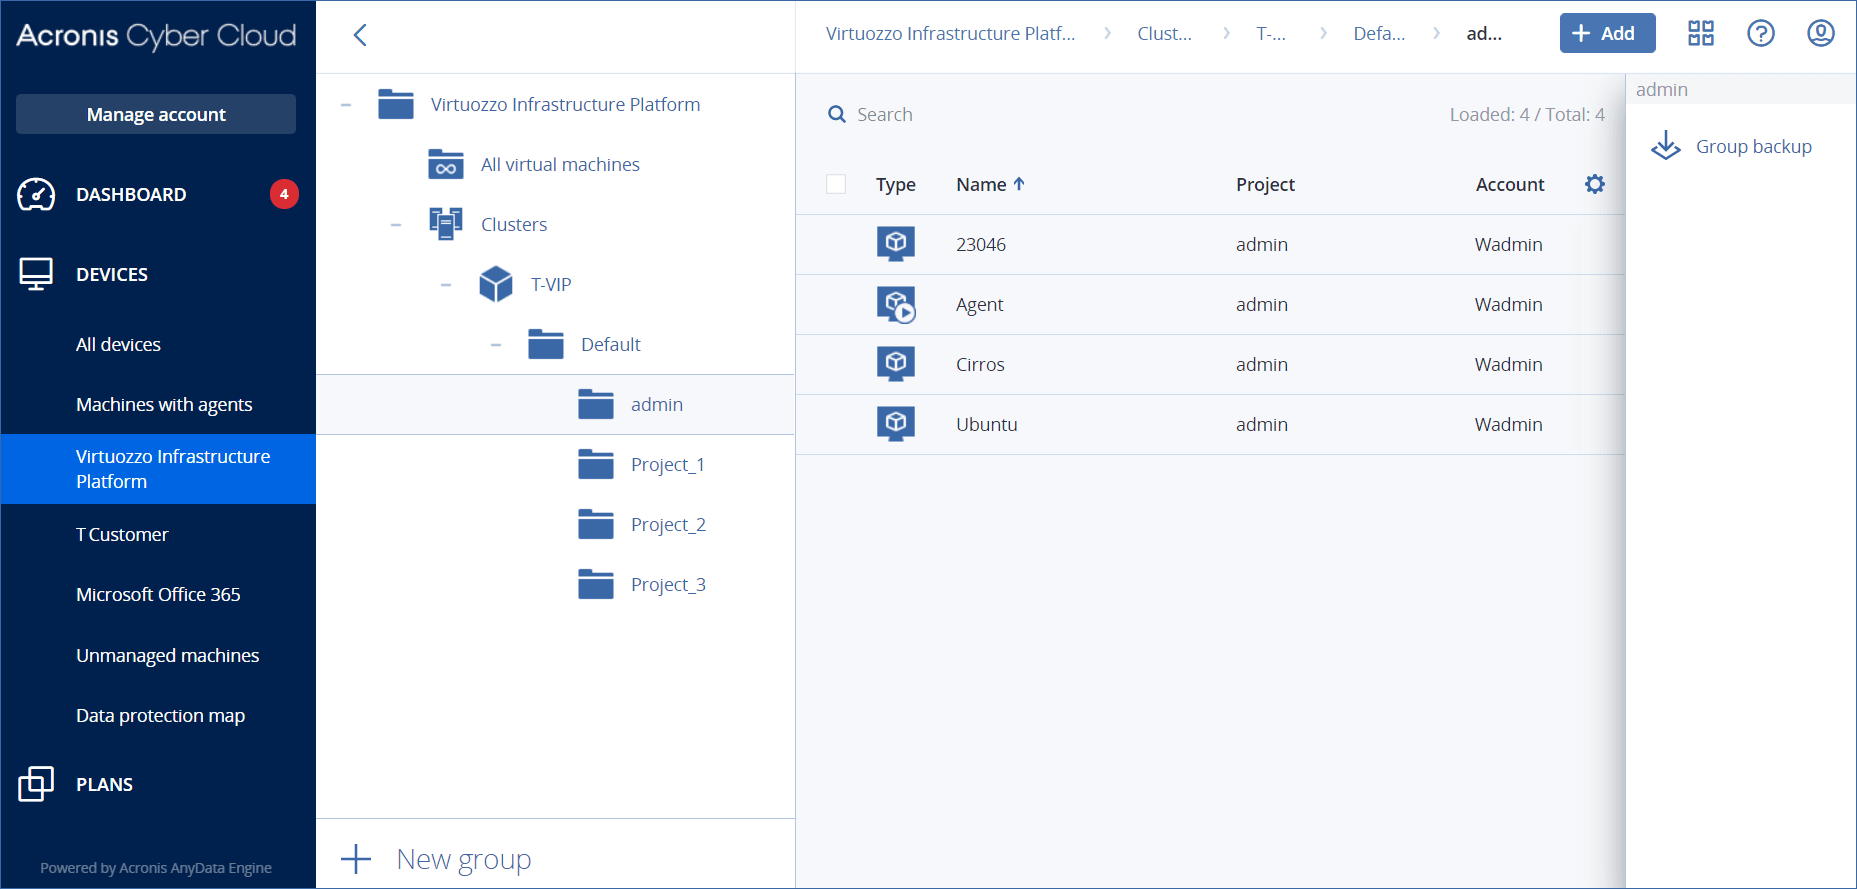Select the T-VIP cluster cube icon
Viewport: 1857px width, 889px height.
496,284
